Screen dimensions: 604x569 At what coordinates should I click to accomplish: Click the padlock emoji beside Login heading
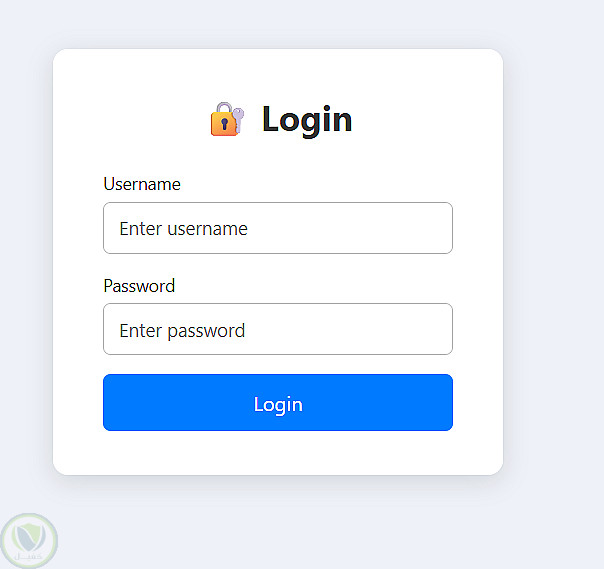pyautogui.click(x=223, y=120)
